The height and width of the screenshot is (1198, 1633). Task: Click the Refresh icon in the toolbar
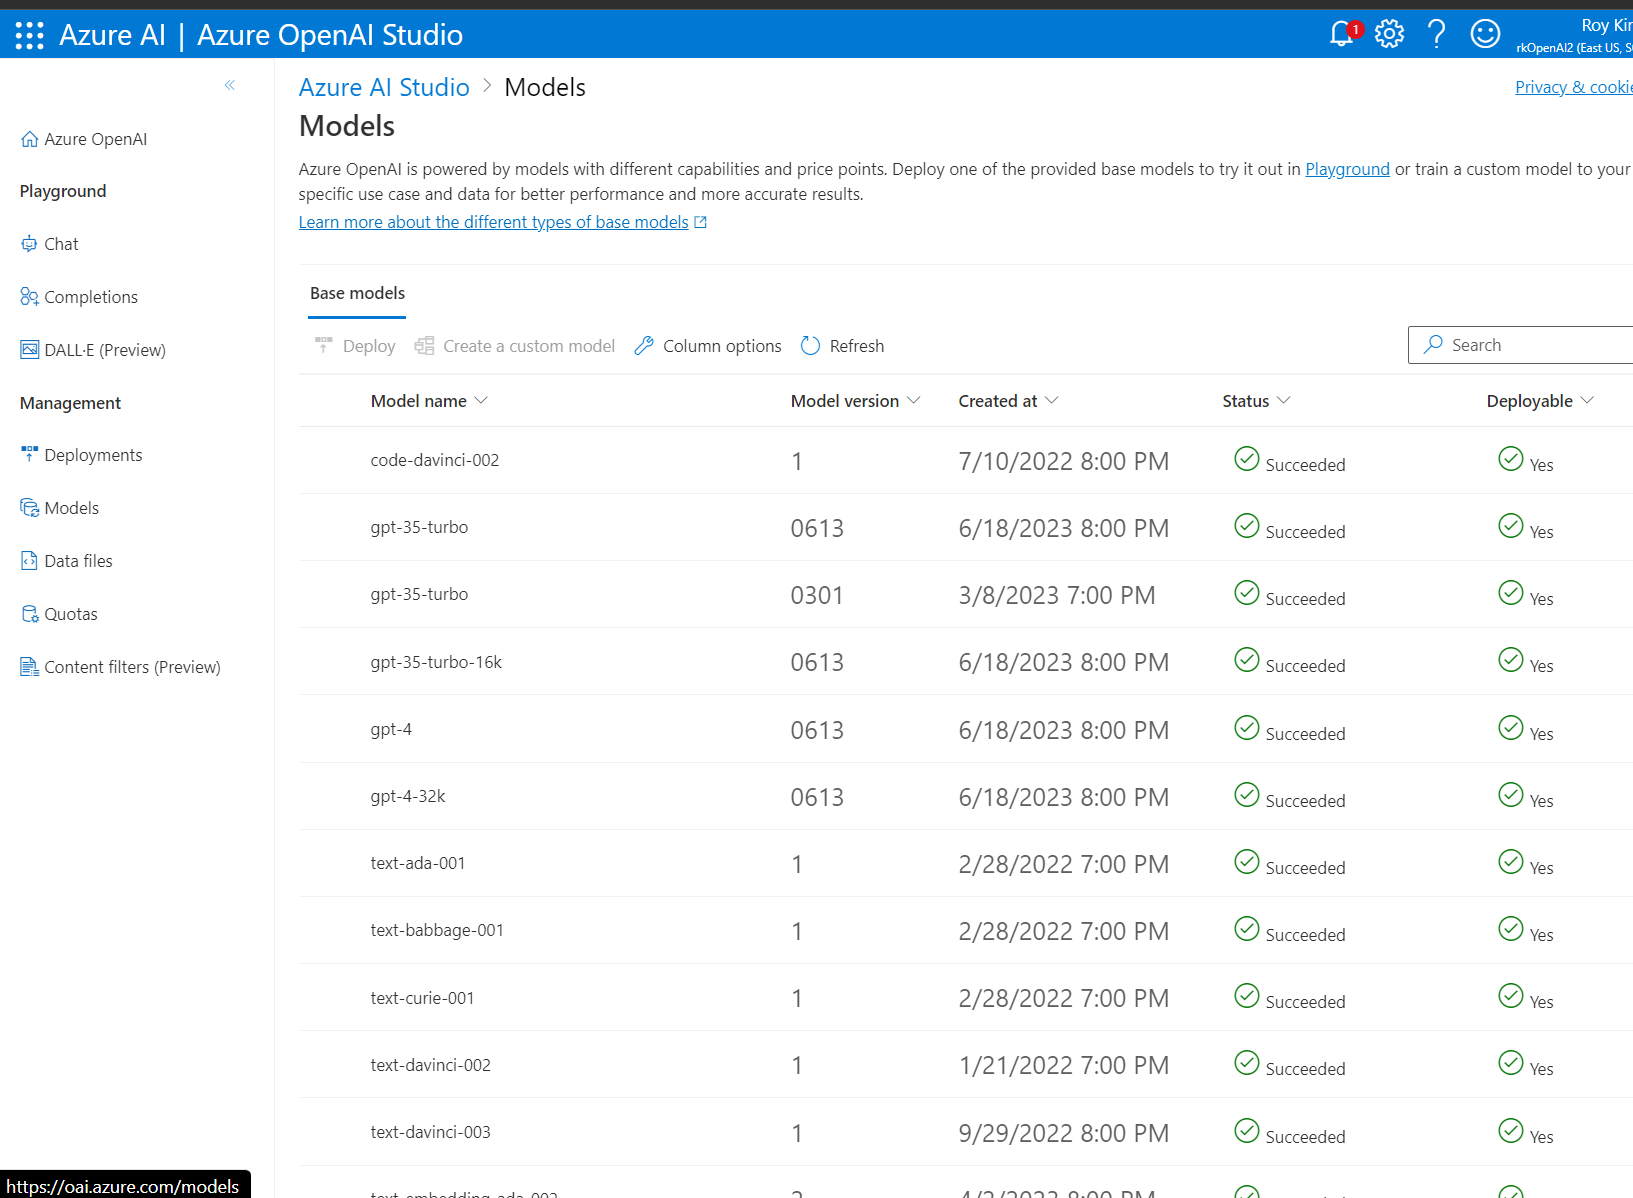click(x=810, y=346)
